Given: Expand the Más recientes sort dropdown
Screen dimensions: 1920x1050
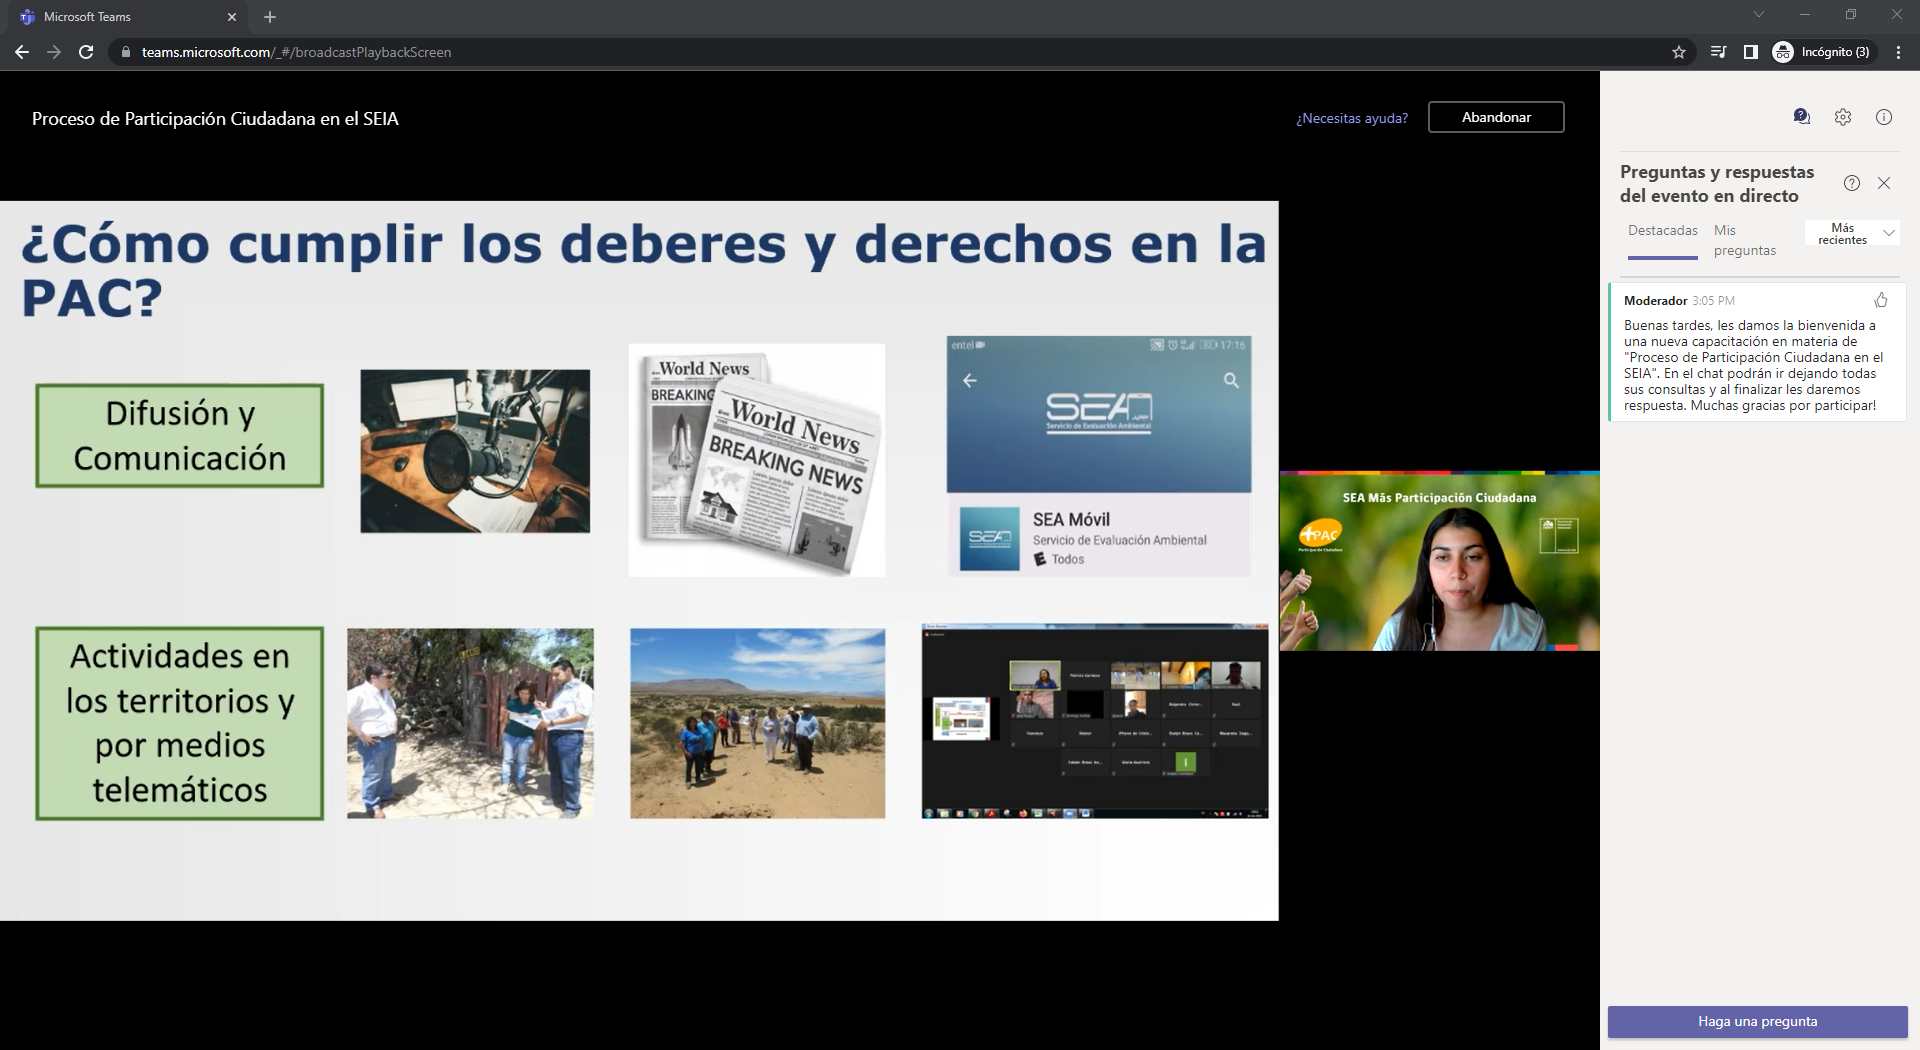Looking at the screenshot, I should click(x=1852, y=233).
